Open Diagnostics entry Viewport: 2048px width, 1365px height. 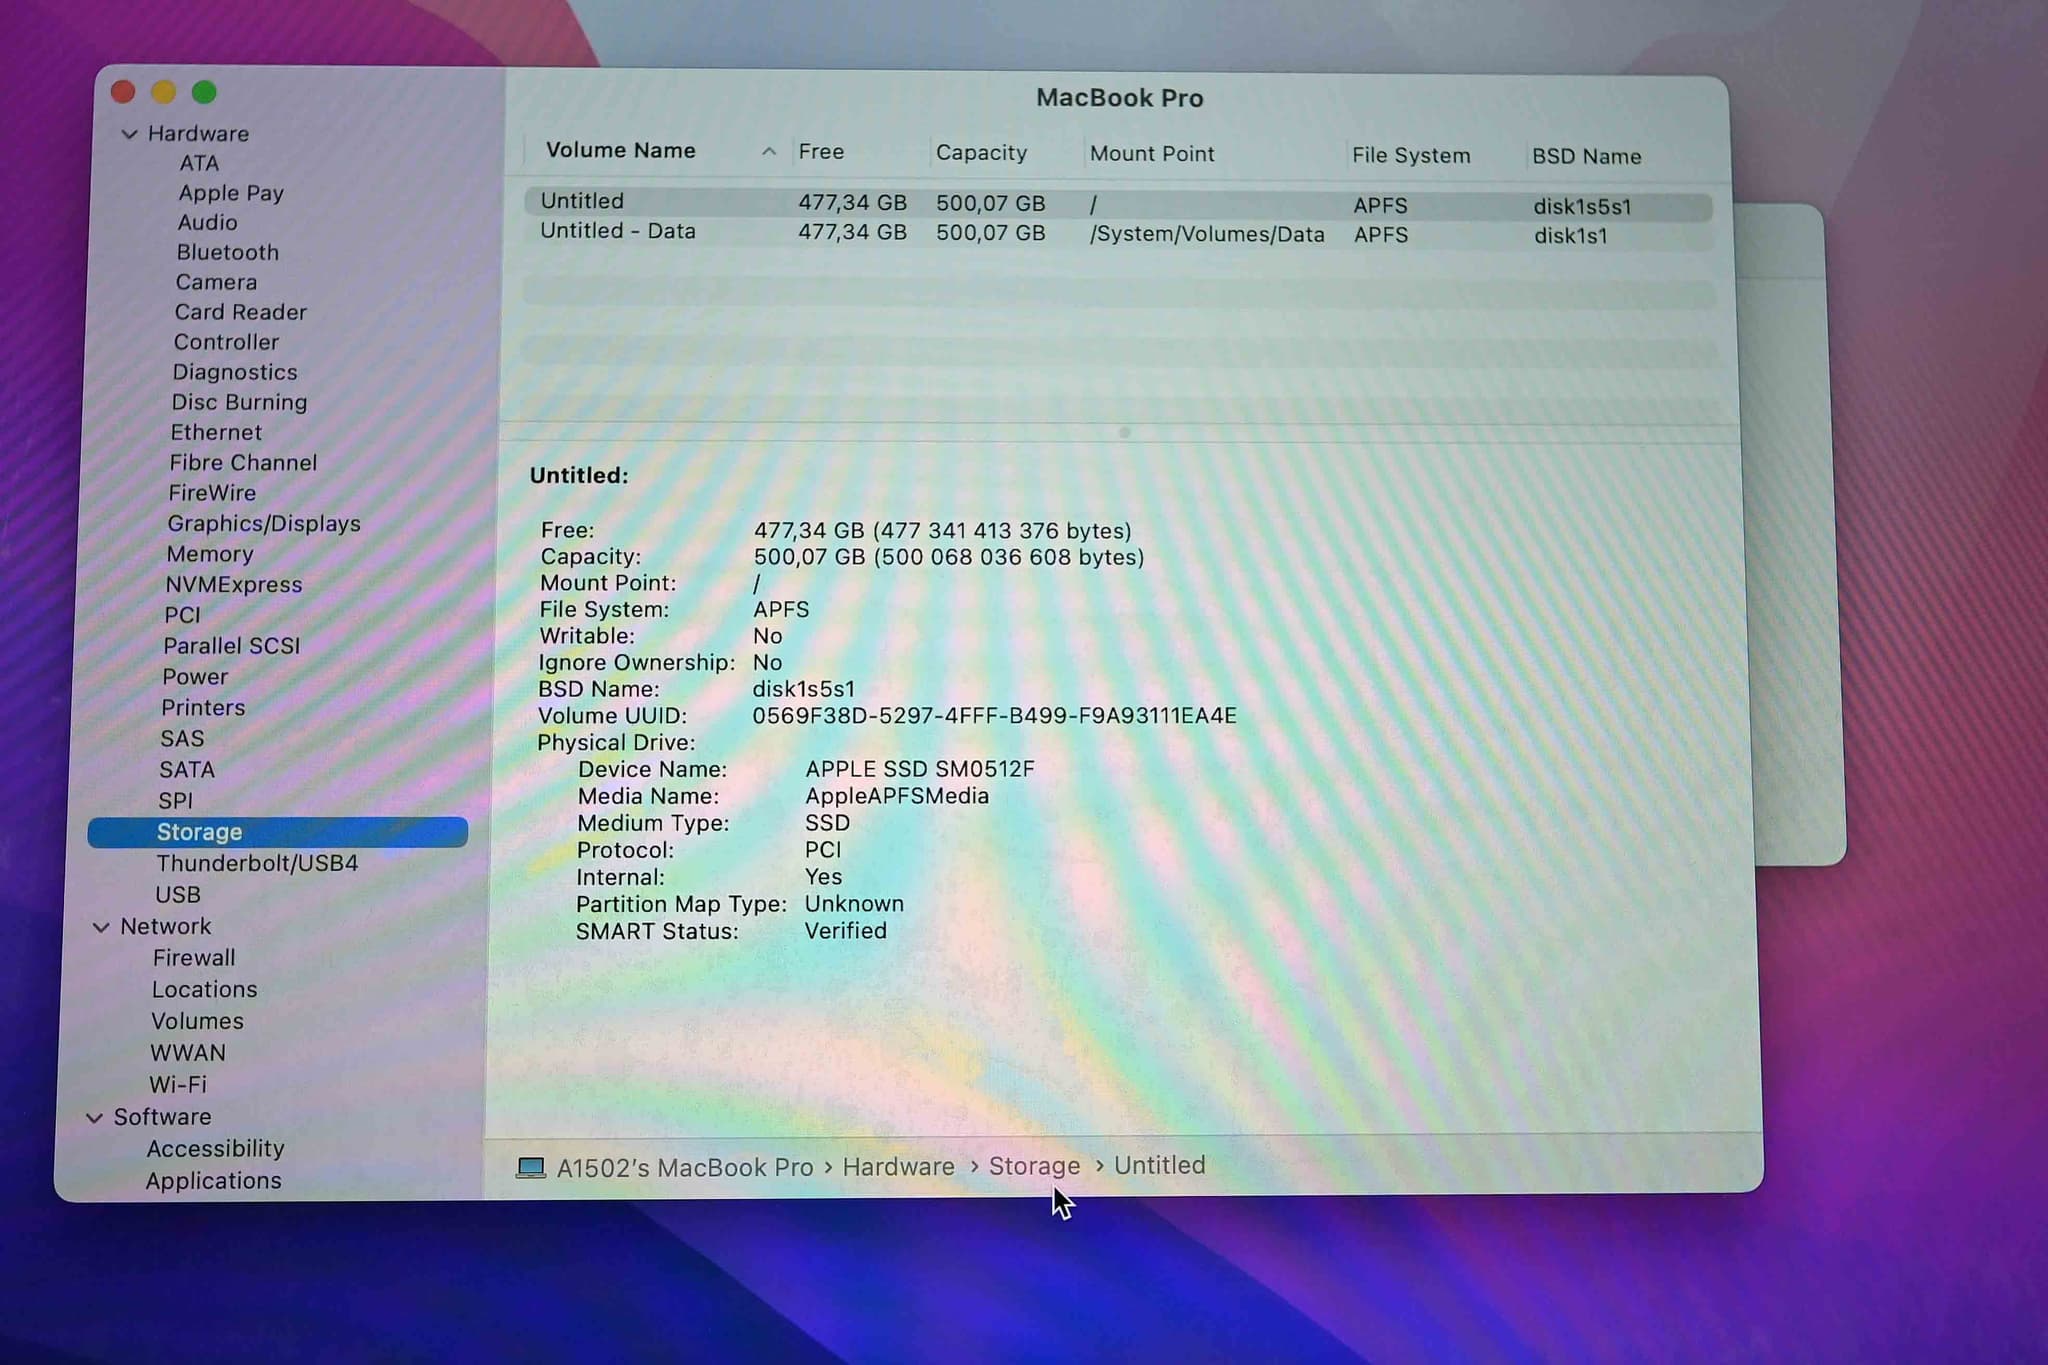pyautogui.click(x=235, y=373)
